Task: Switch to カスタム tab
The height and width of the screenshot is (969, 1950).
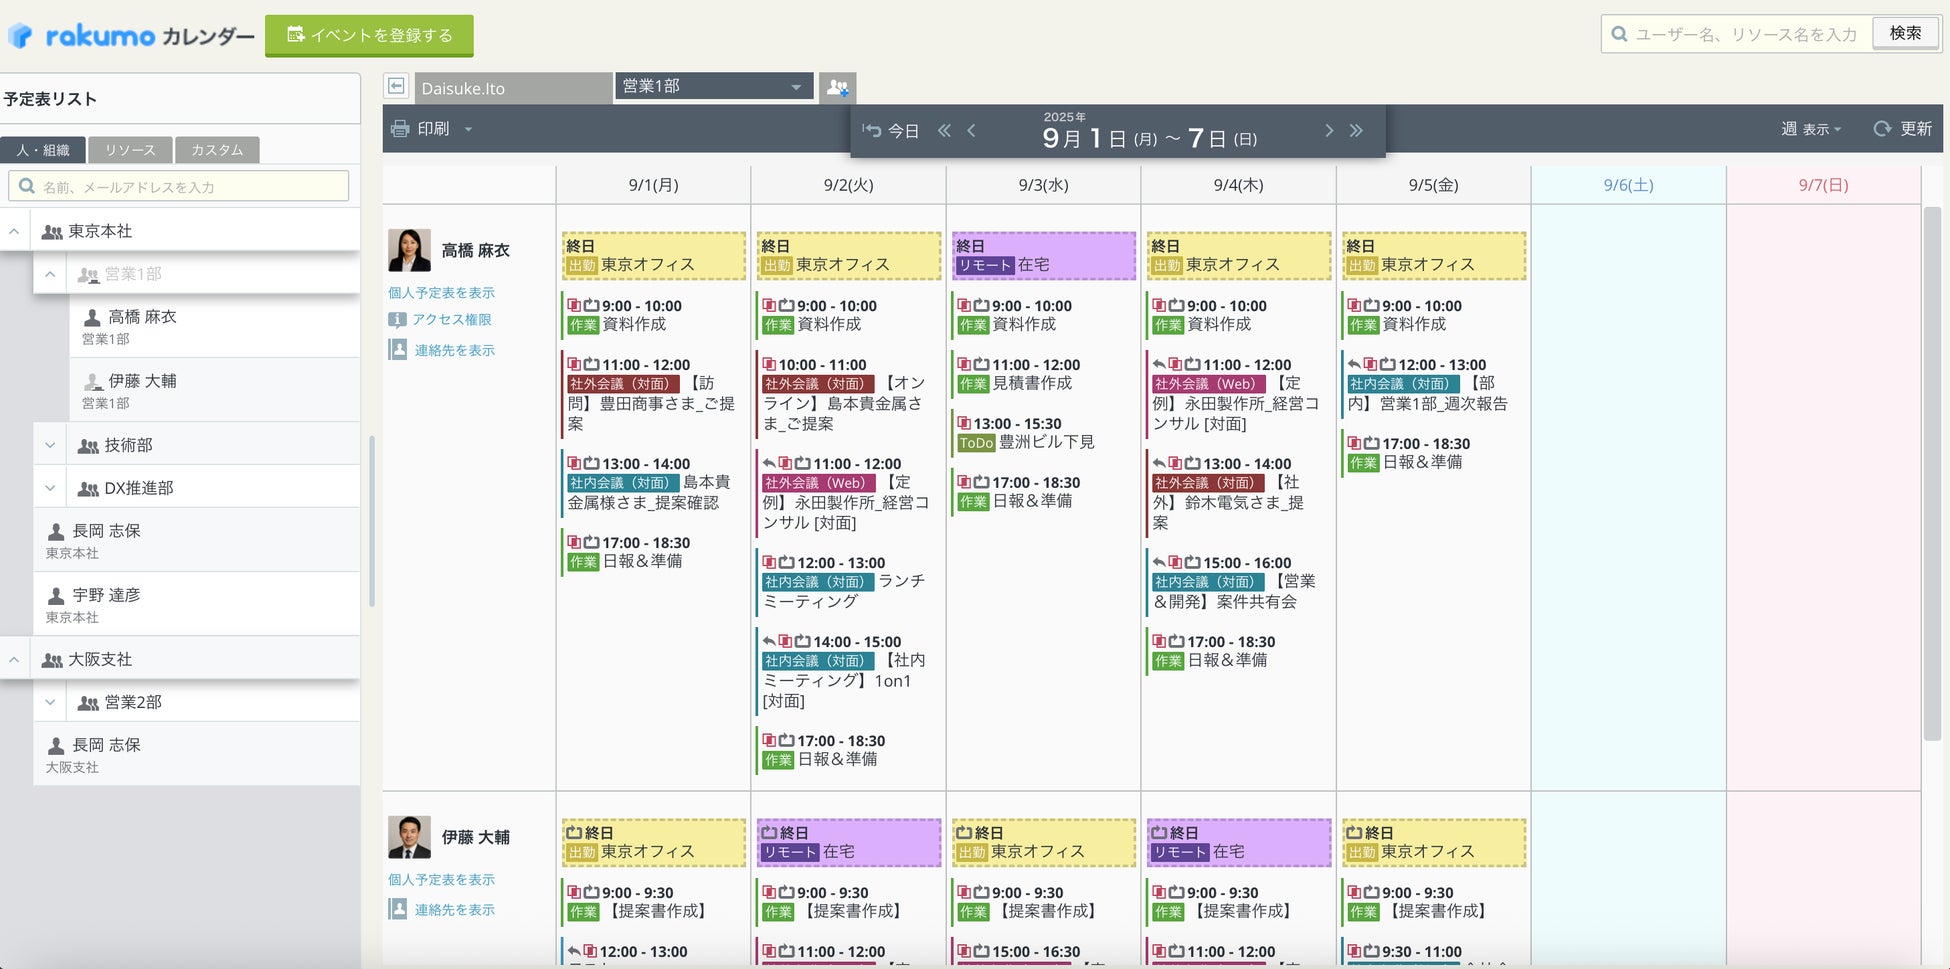Action: tap(217, 150)
